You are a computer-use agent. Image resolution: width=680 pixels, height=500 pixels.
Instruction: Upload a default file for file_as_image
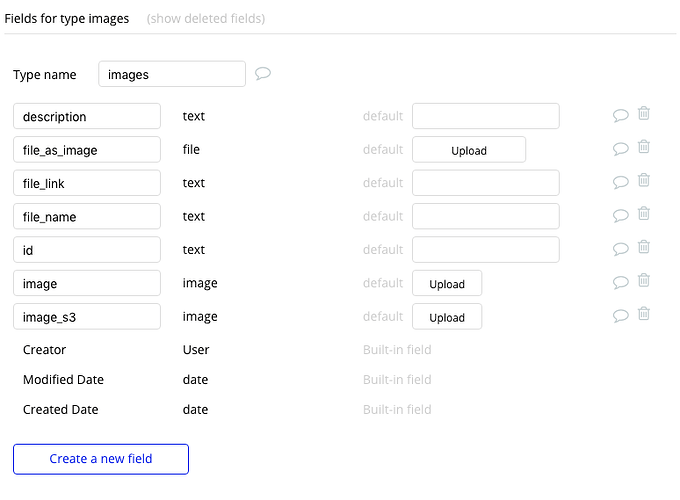tap(469, 150)
